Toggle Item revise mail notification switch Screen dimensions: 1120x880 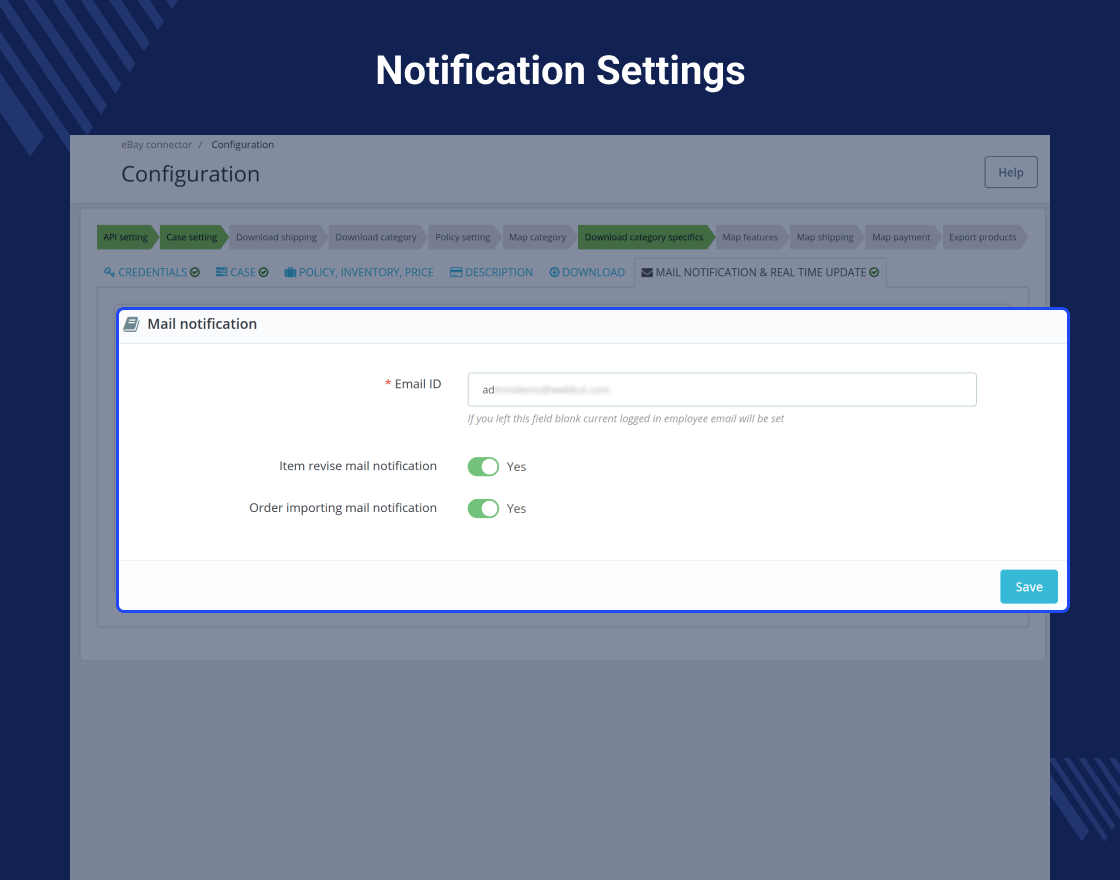tap(484, 466)
